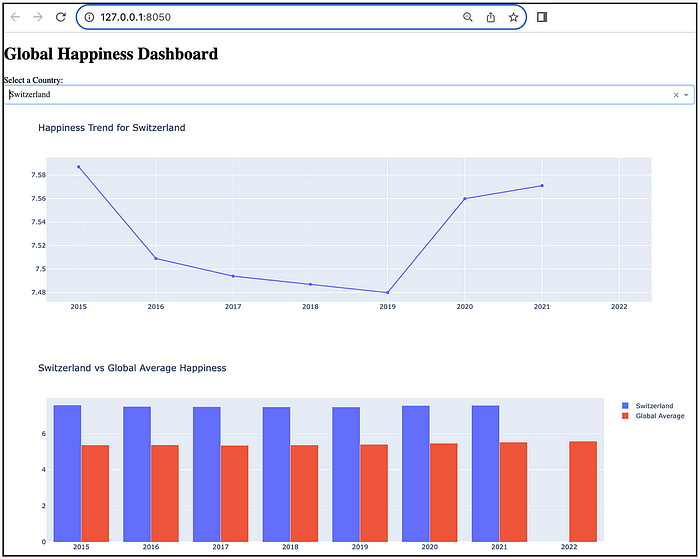Click the browser forward arrow
This screenshot has height=559, width=700.
[38, 17]
